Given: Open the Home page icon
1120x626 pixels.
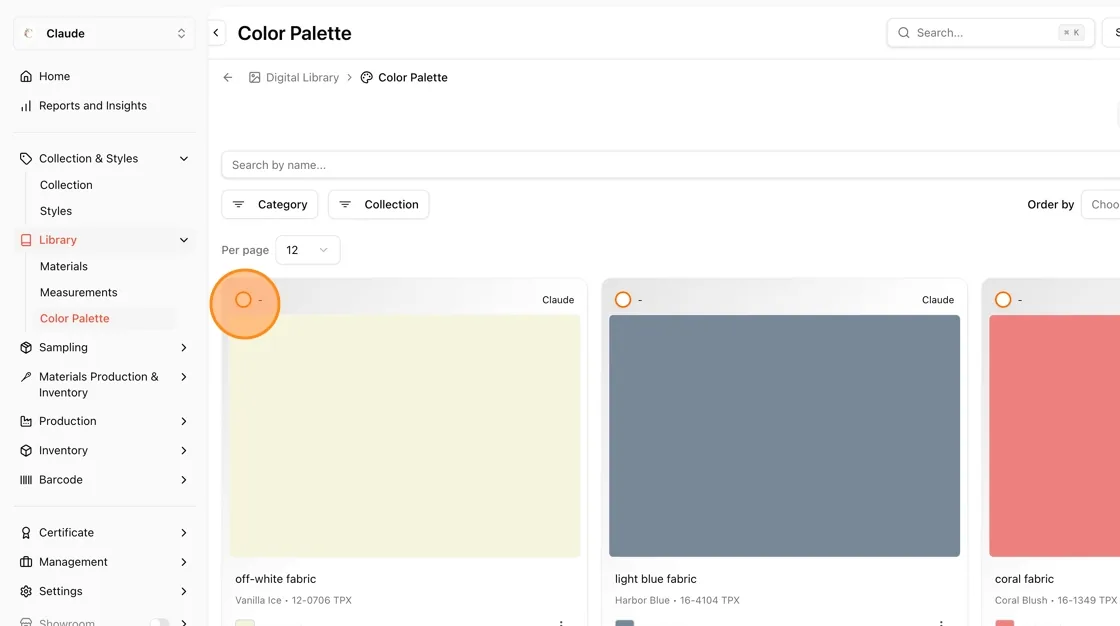Looking at the screenshot, I should [x=26, y=76].
